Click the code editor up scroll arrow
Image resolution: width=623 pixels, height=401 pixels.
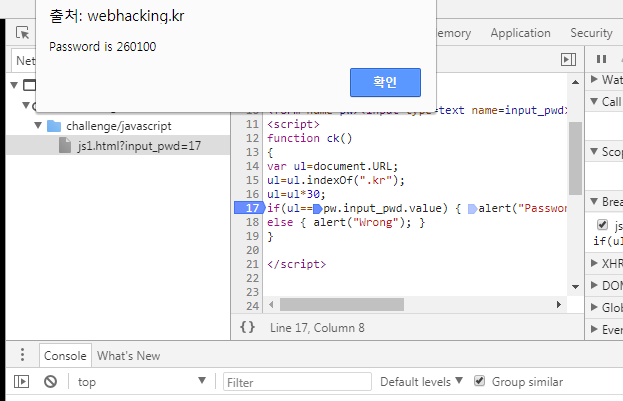click(x=575, y=82)
